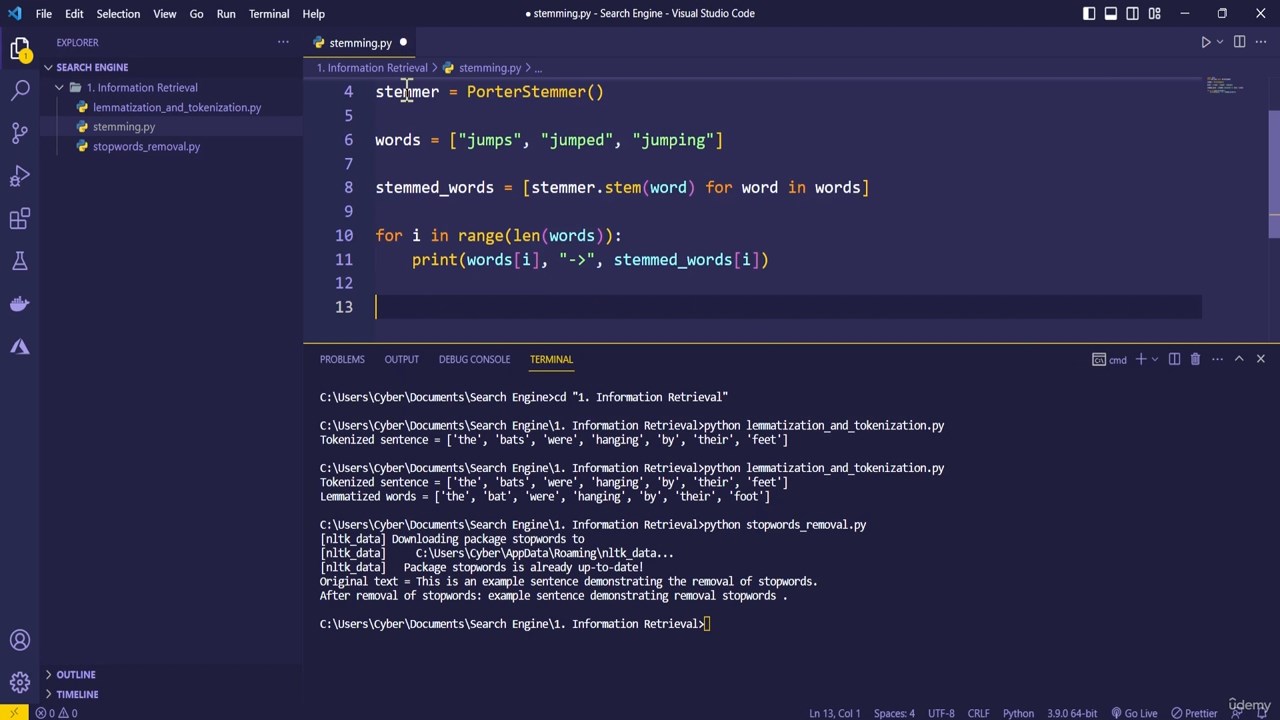The width and height of the screenshot is (1280, 720).
Task: Click Ln 13, Col 1 in status bar
Action: pyautogui.click(x=835, y=713)
